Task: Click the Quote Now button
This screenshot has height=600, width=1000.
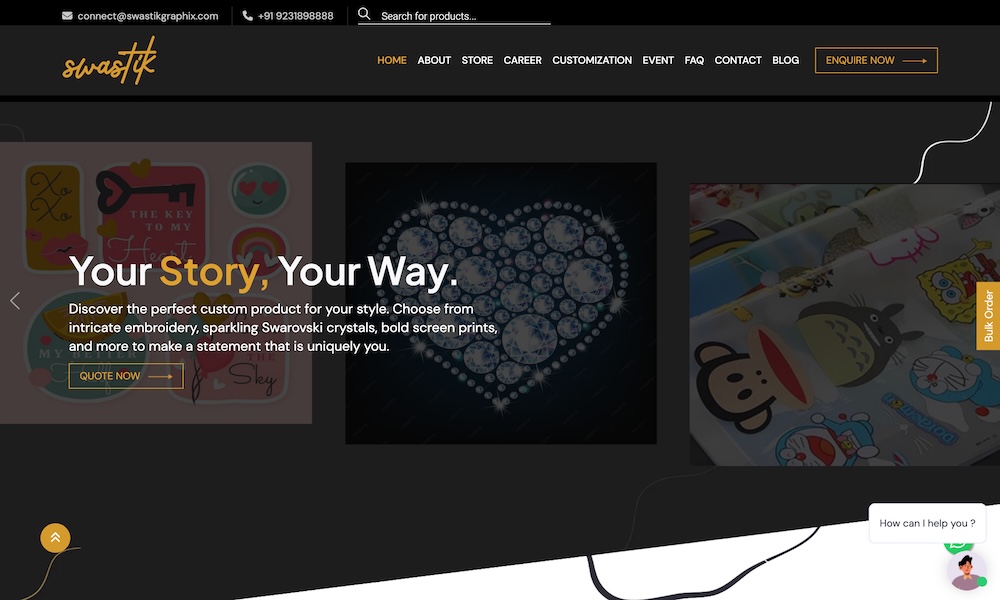Action: pos(126,376)
